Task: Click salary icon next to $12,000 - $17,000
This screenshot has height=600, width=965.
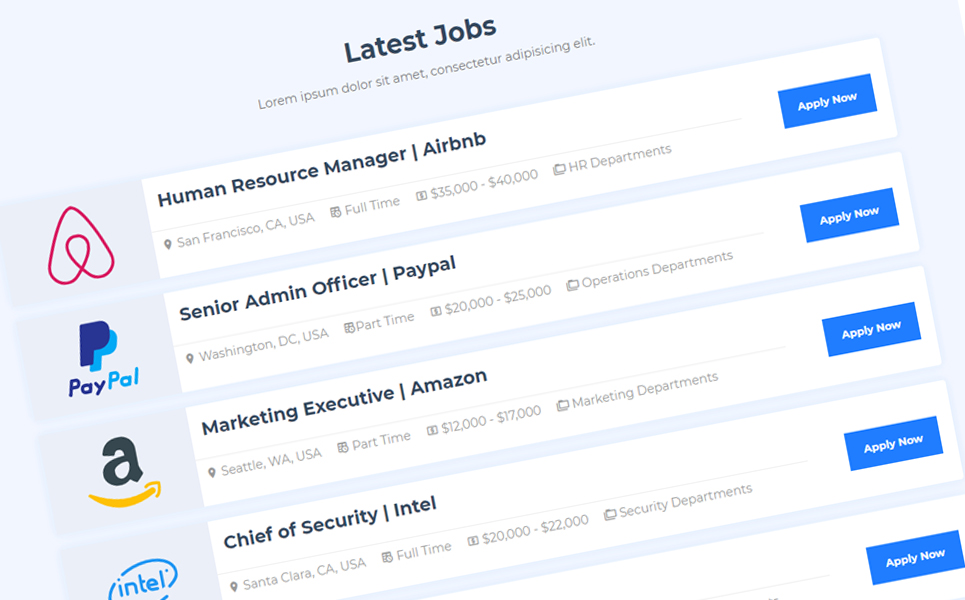Action: [x=432, y=430]
